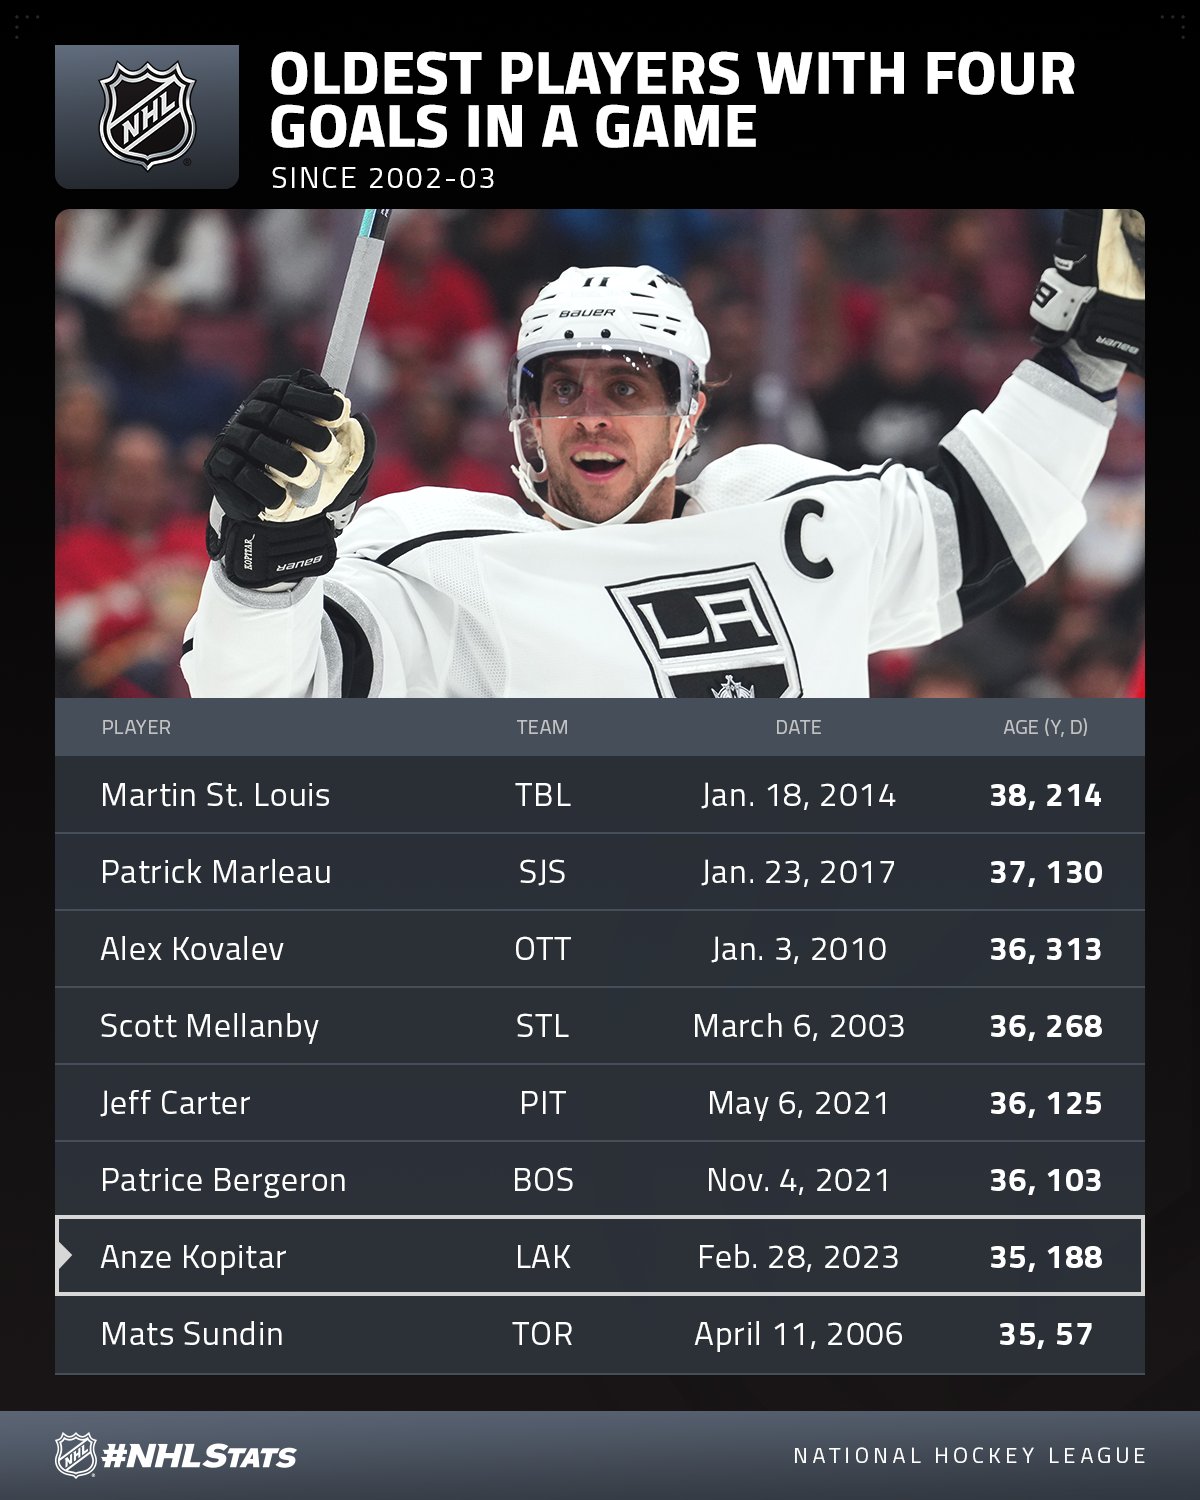Image resolution: width=1200 pixels, height=1500 pixels.
Task: Select the AGE (Y, D) column header
Action: pyautogui.click(x=1045, y=727)
